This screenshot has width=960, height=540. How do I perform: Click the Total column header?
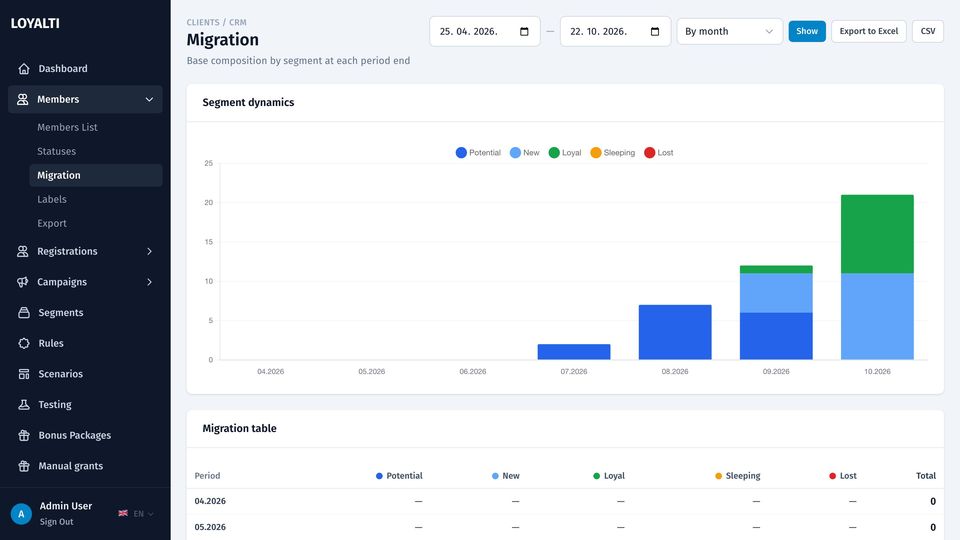coord(926,476)
